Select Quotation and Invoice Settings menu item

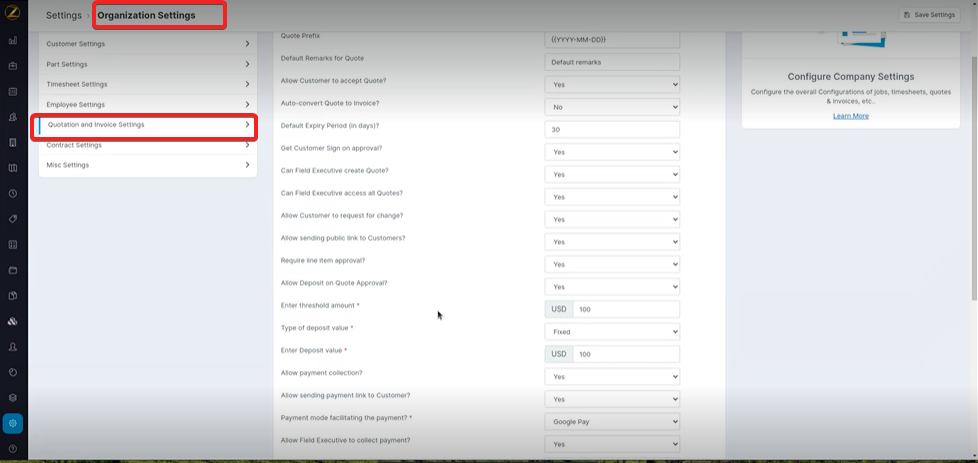(x=147, y=125)
